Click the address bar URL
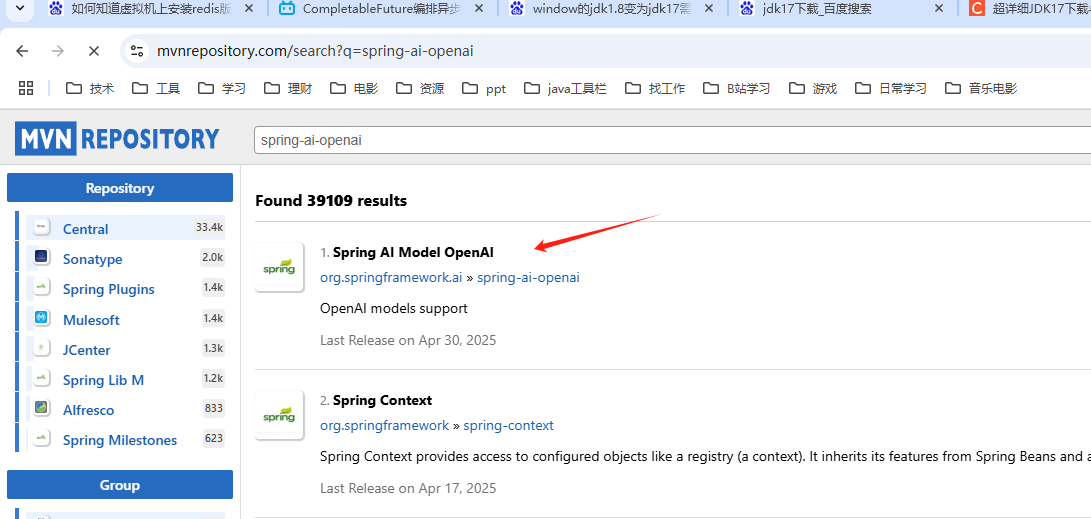This screenshot has width=1091, height=519. (x=315, y=51)
